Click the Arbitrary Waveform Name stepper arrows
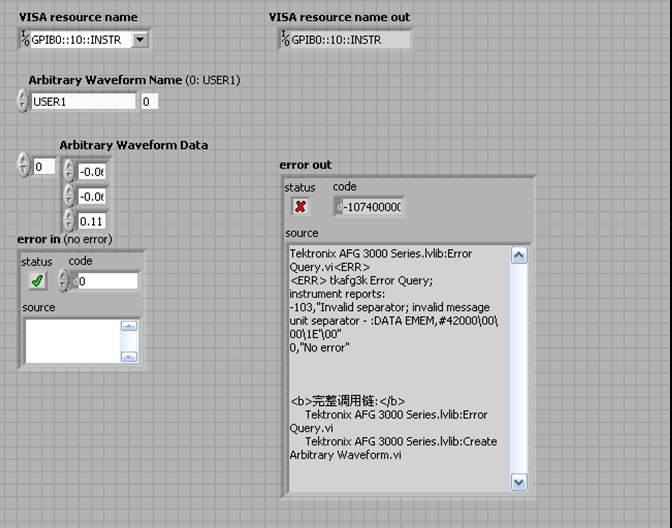672x528 pixels. coord(23,101)
